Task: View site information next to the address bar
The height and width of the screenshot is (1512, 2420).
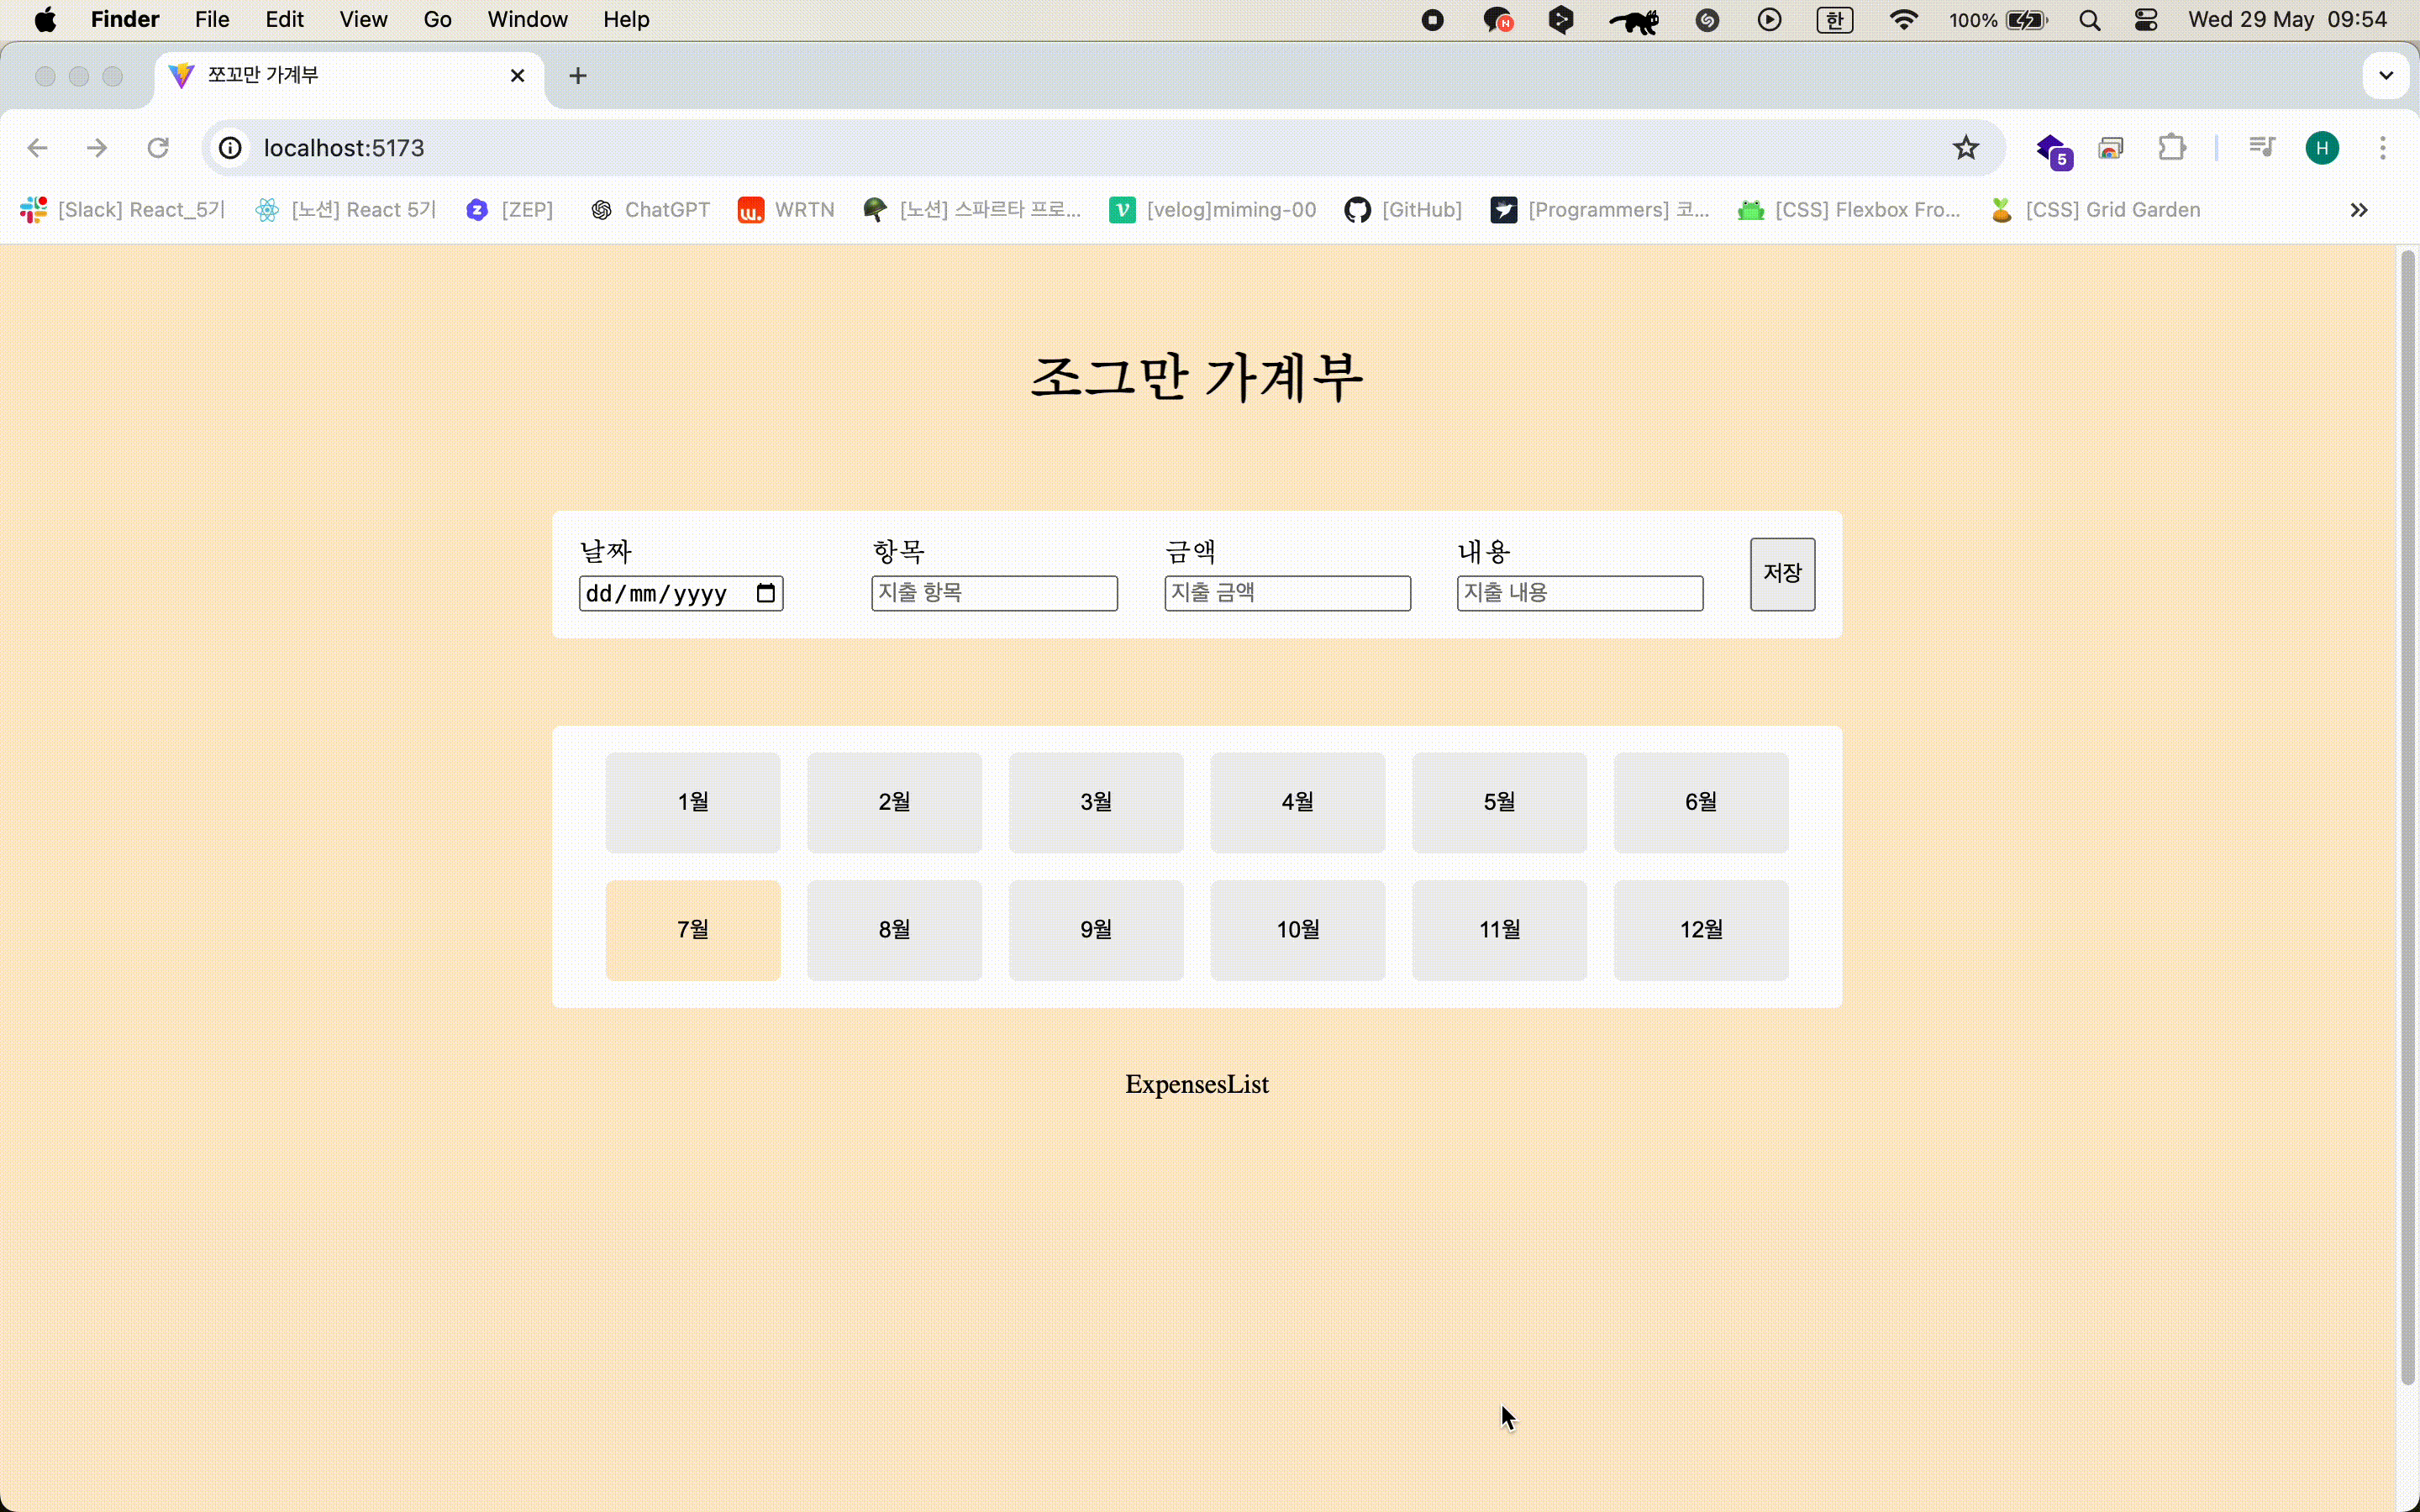Action: pos(229,147)
